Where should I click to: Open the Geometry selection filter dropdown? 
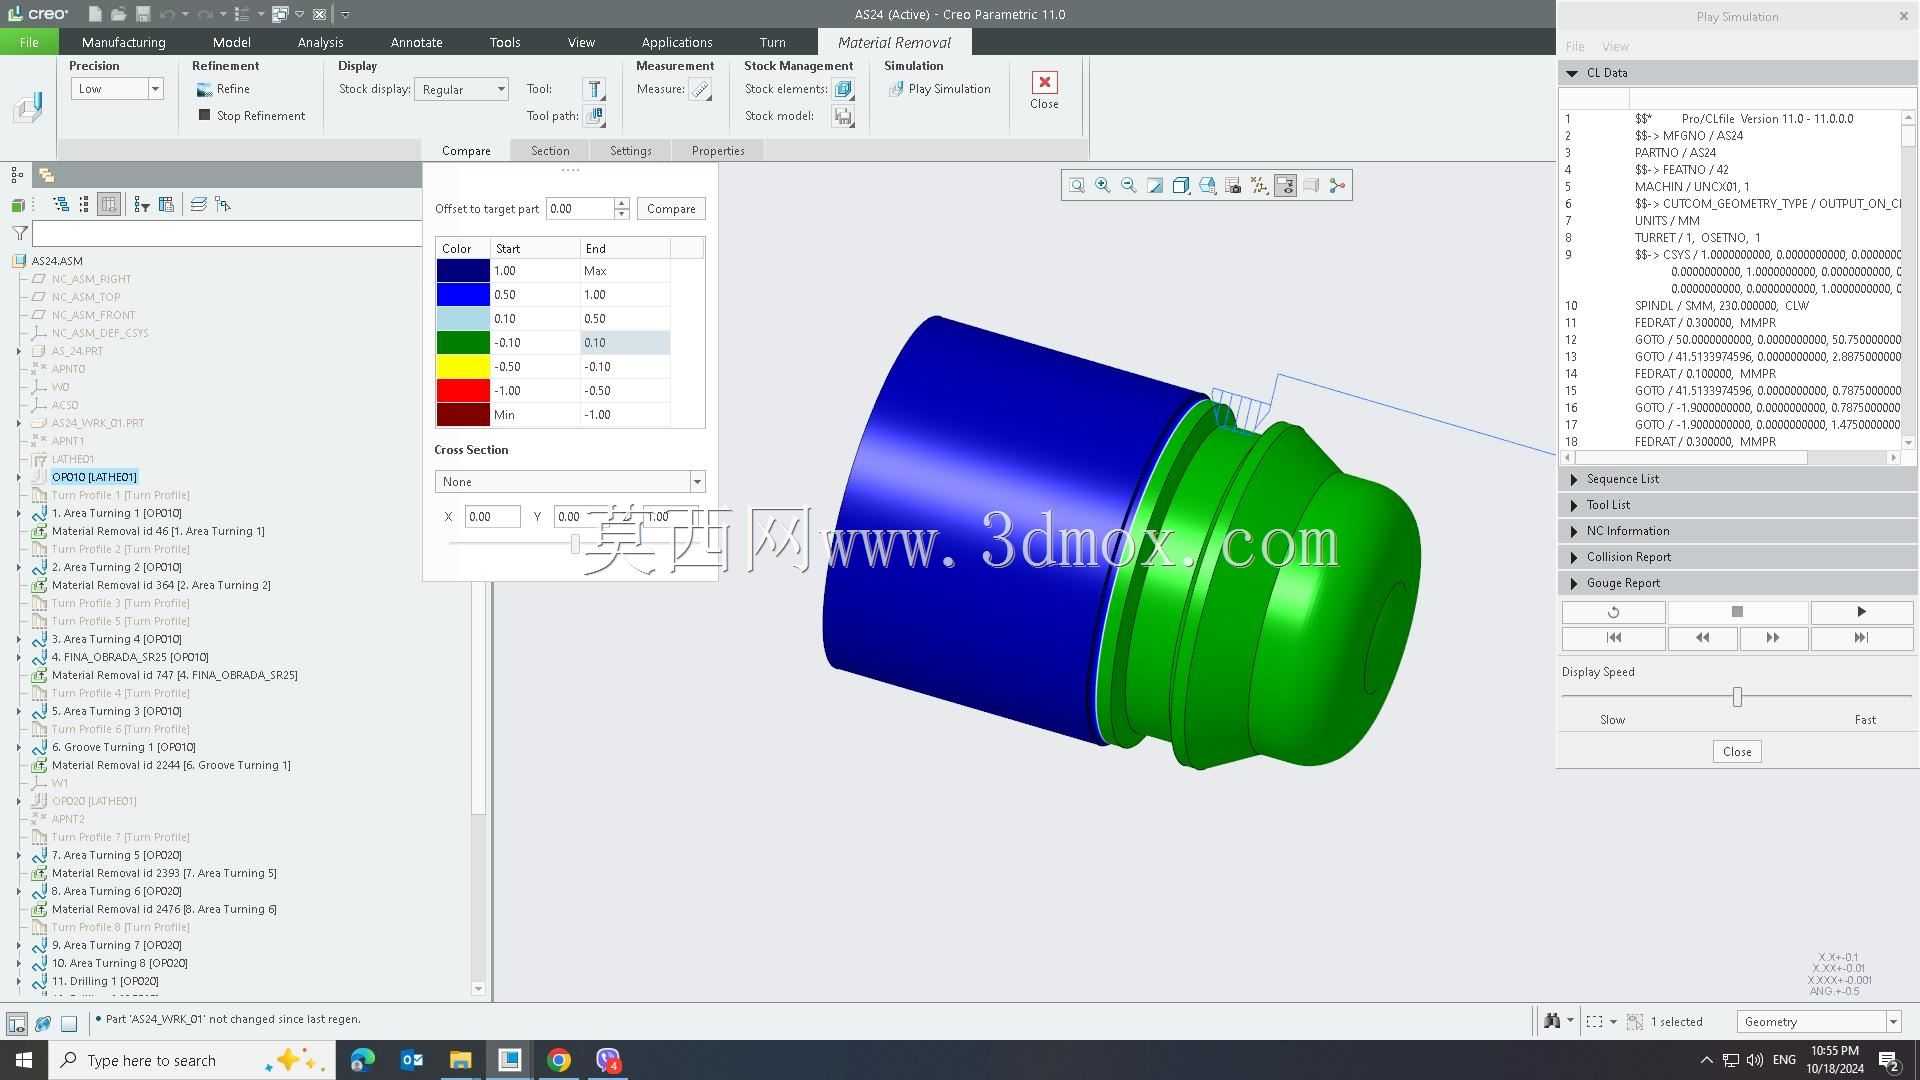click(x=1818, y=1022)
